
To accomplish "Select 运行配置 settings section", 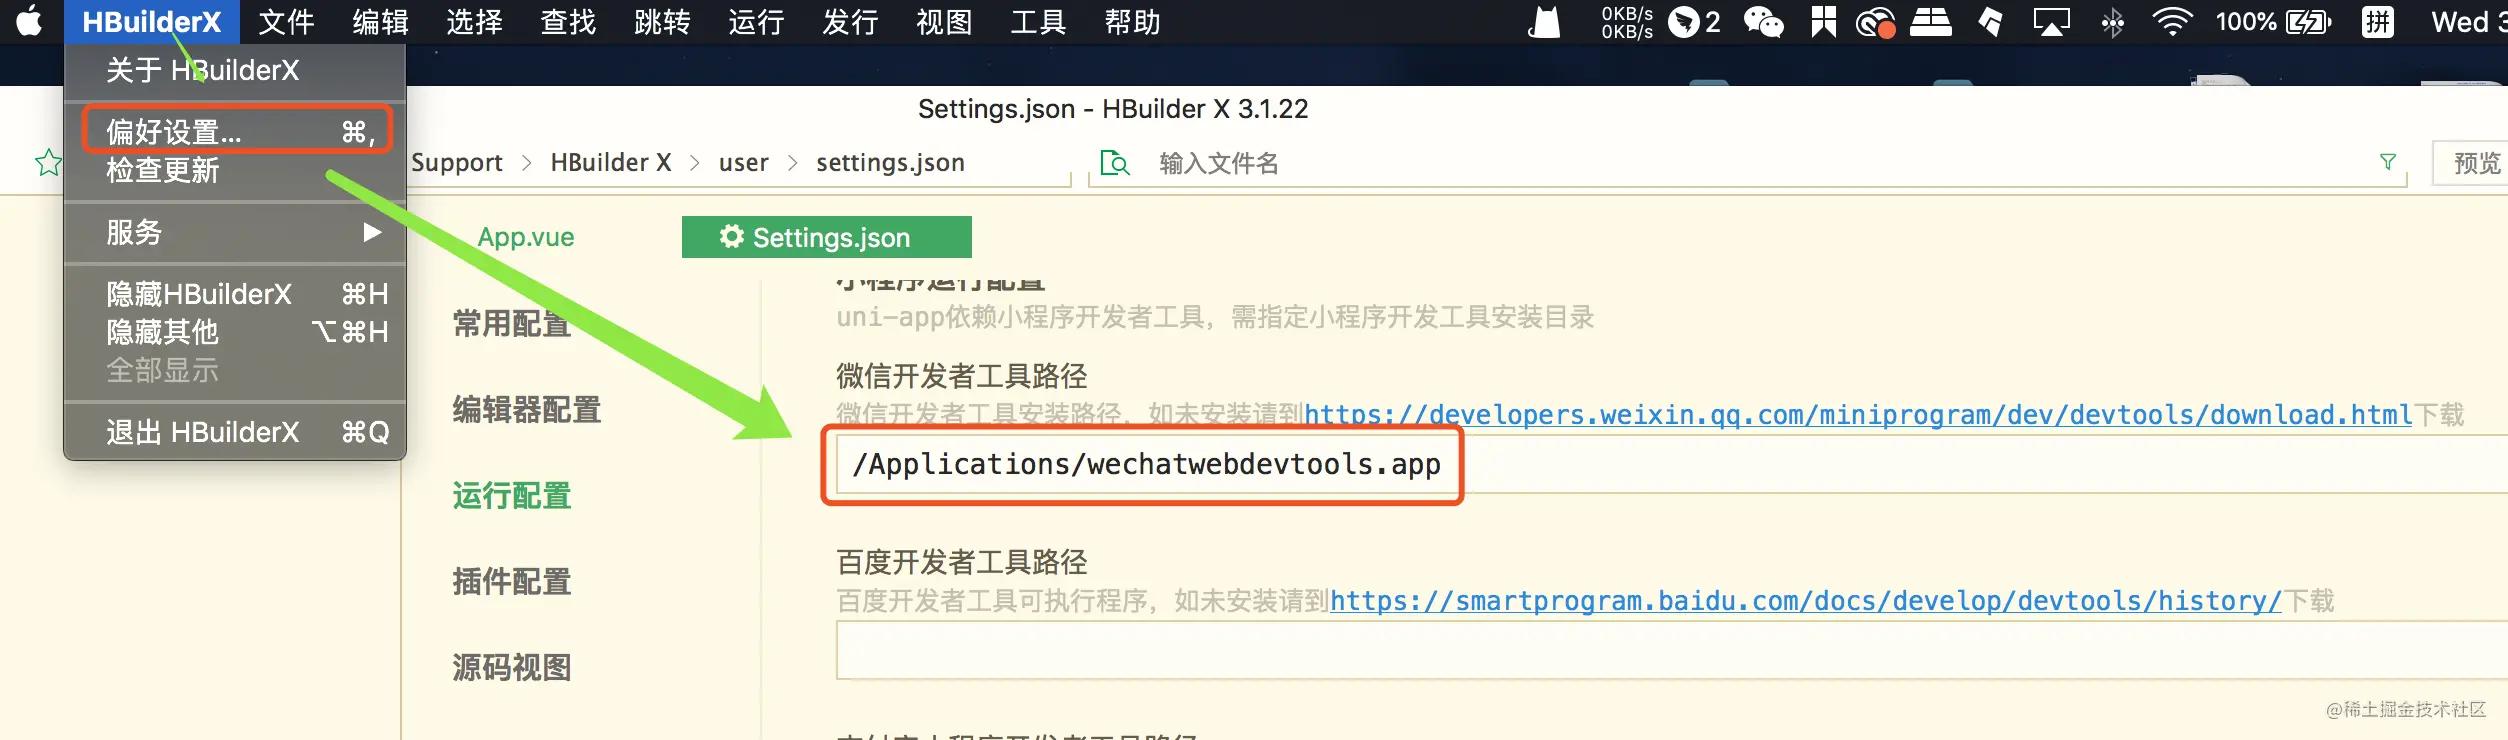I will 511,496.
